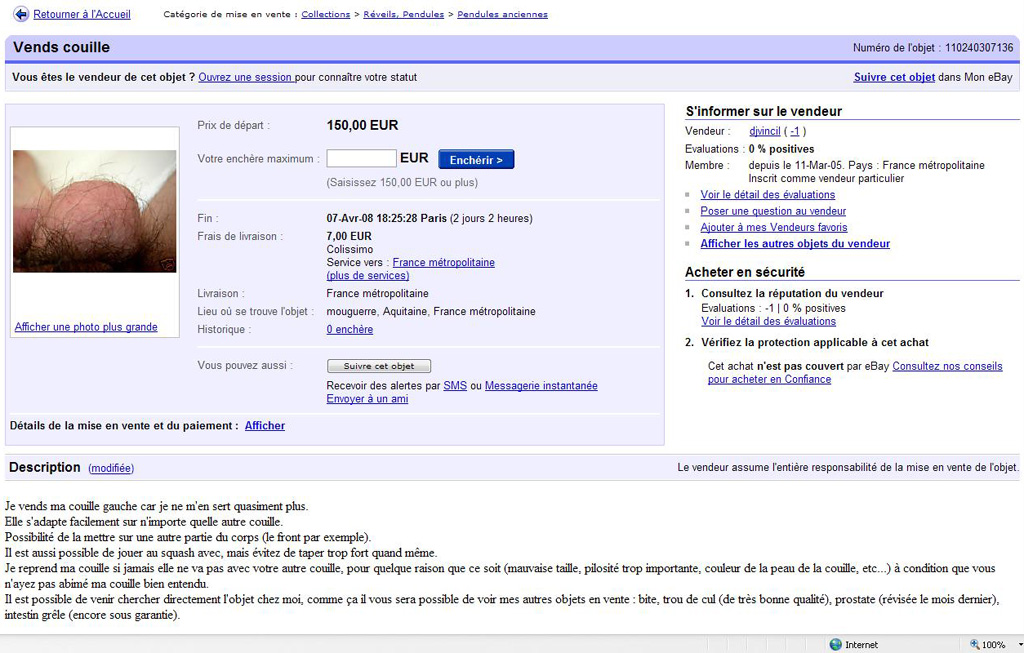The height and width of the screenshot is (653, 1024).
Task: Open the seller djvincil profile link
Action: click(x=765, y=131)
